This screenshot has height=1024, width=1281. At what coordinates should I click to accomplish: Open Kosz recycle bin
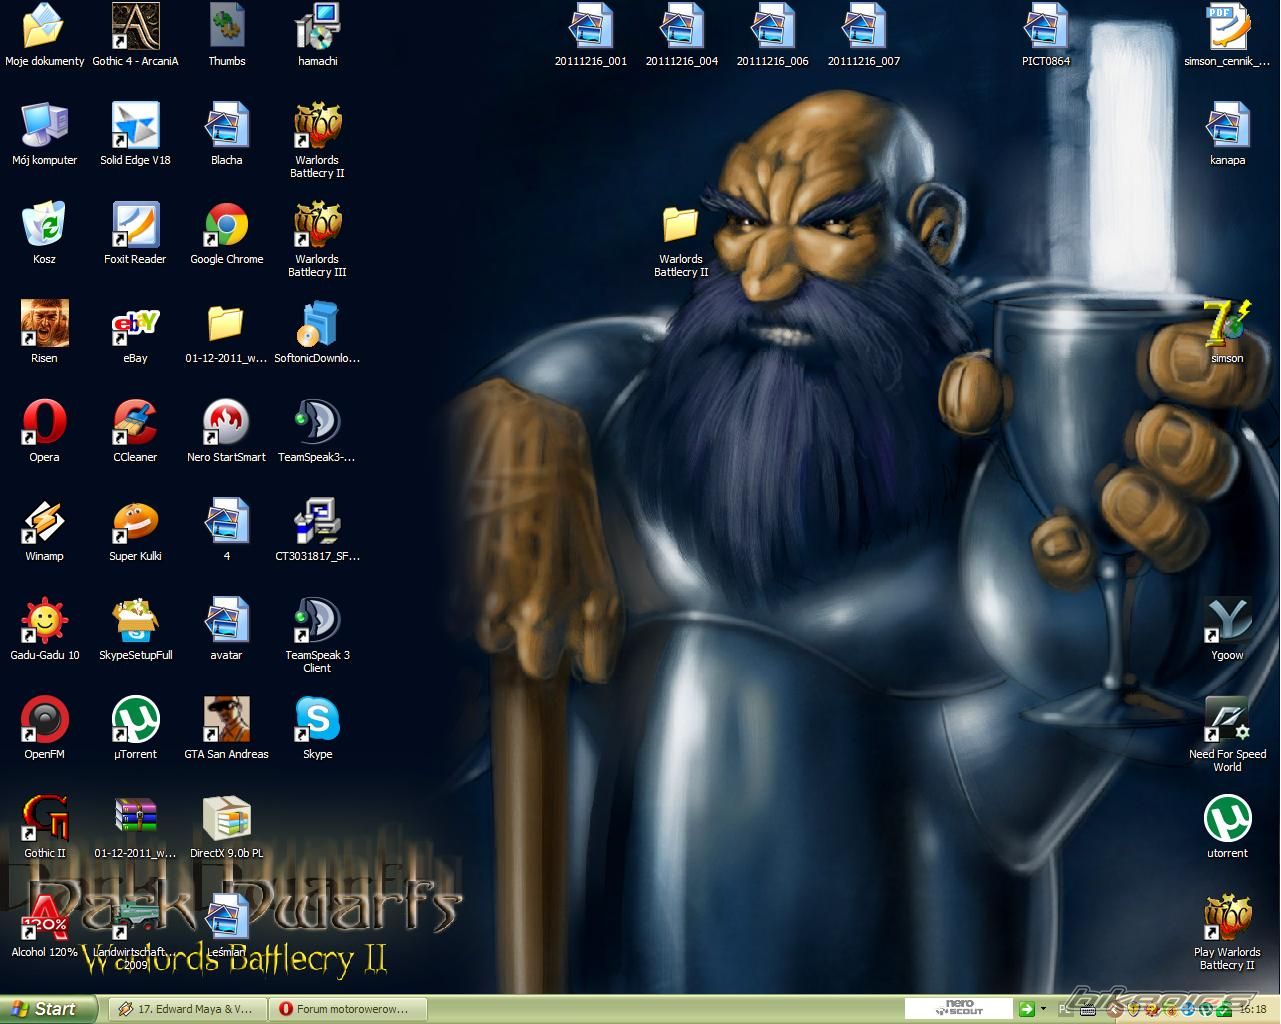pyautogui.click(x=44, y=225)
